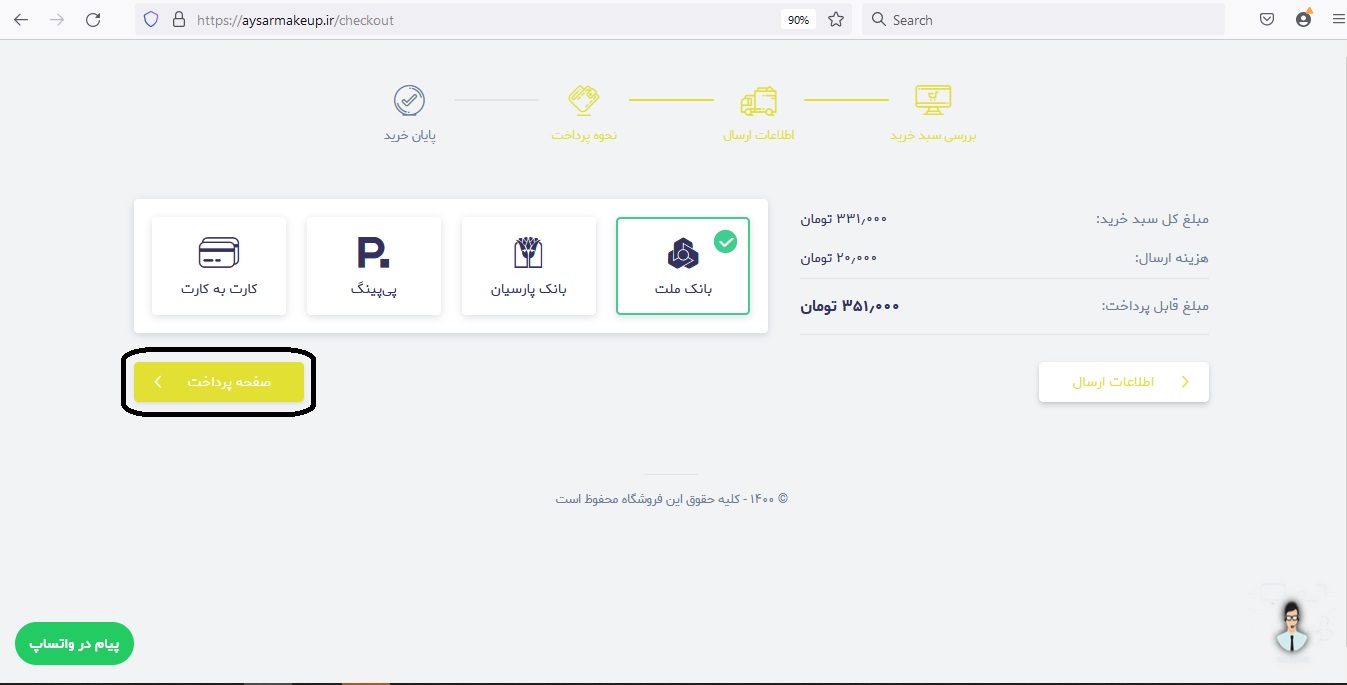Select Bank Mellat (بانک ملت) payment option

(683, 266)
